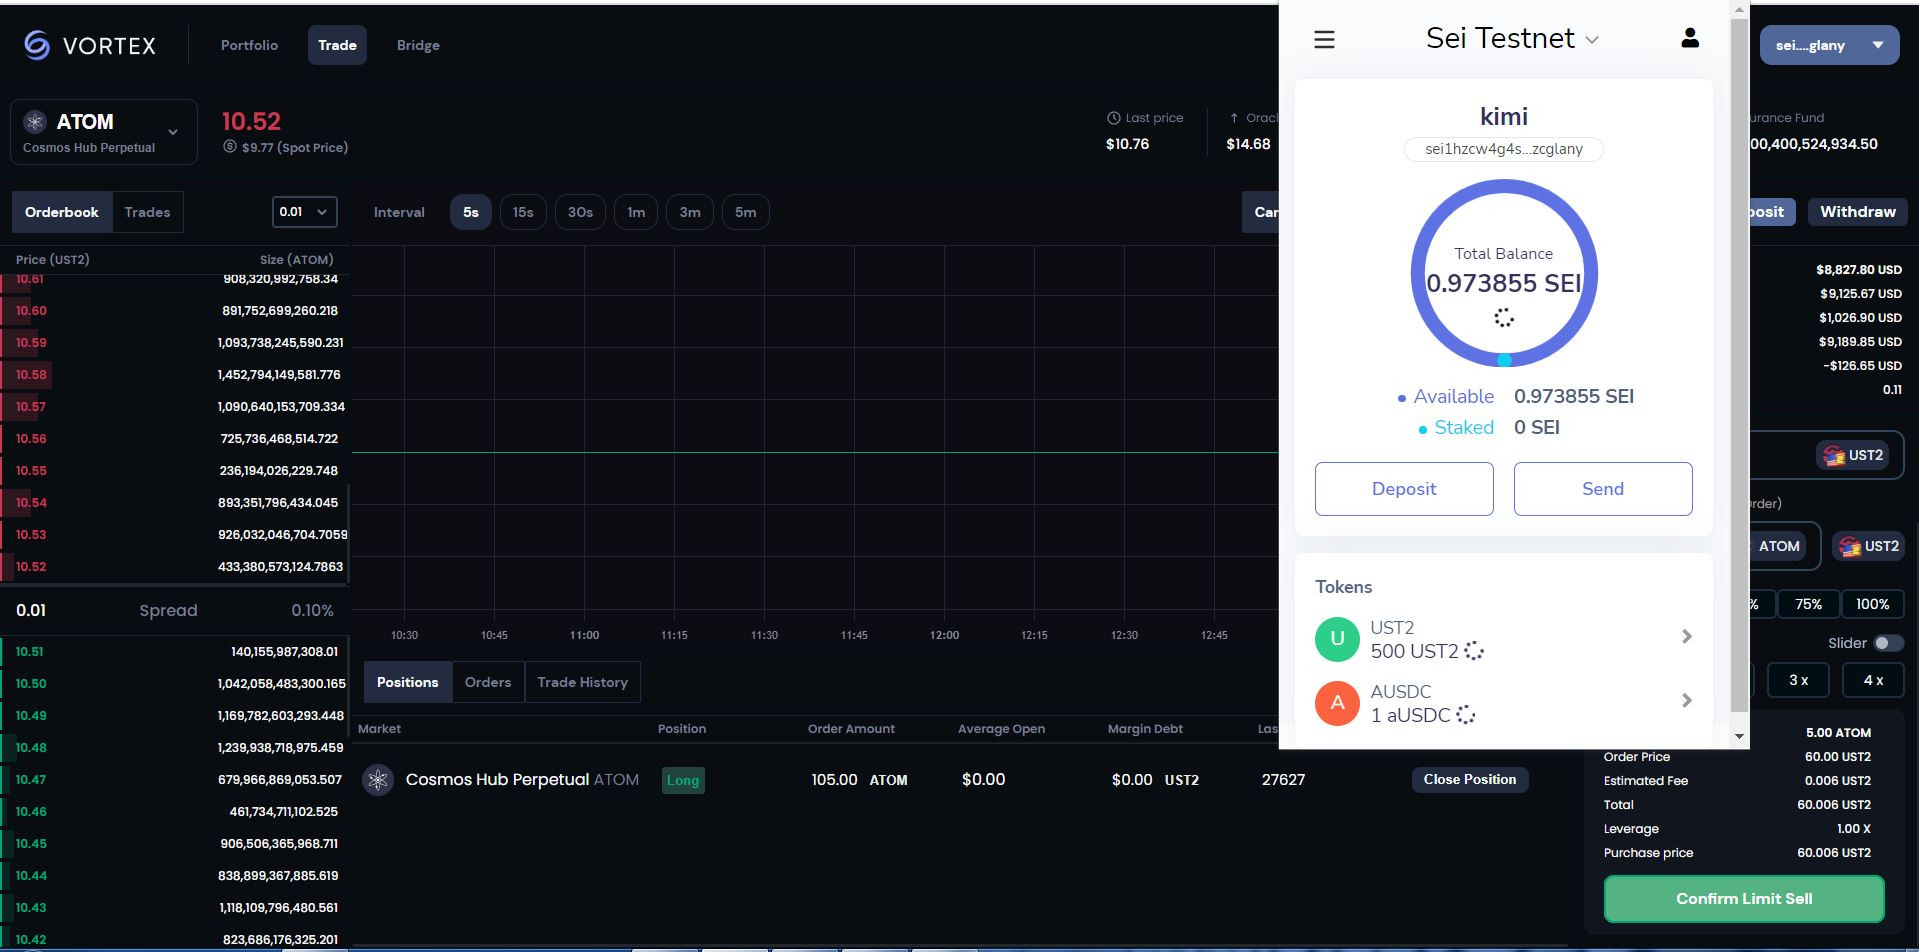Choose 4 x leverage
This screenshot has height=952, width=1919.
[1873, 680]
